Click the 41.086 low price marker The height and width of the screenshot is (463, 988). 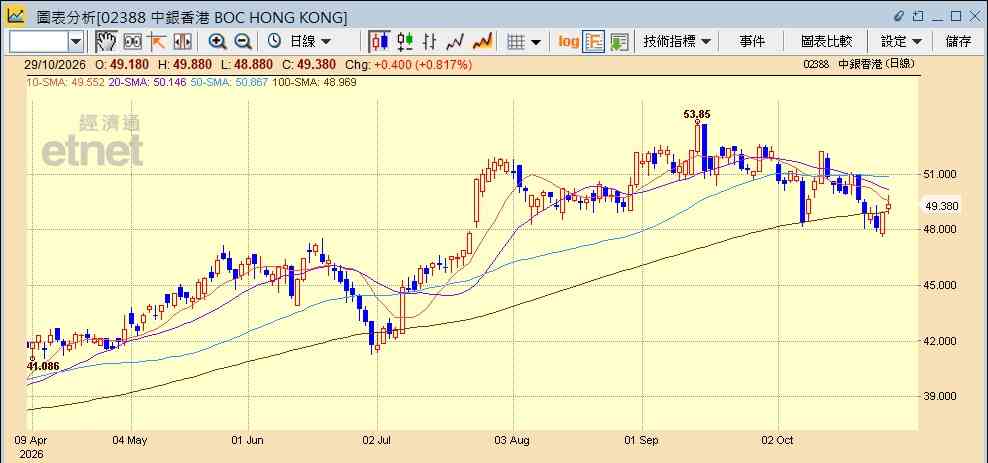(43, 366)
